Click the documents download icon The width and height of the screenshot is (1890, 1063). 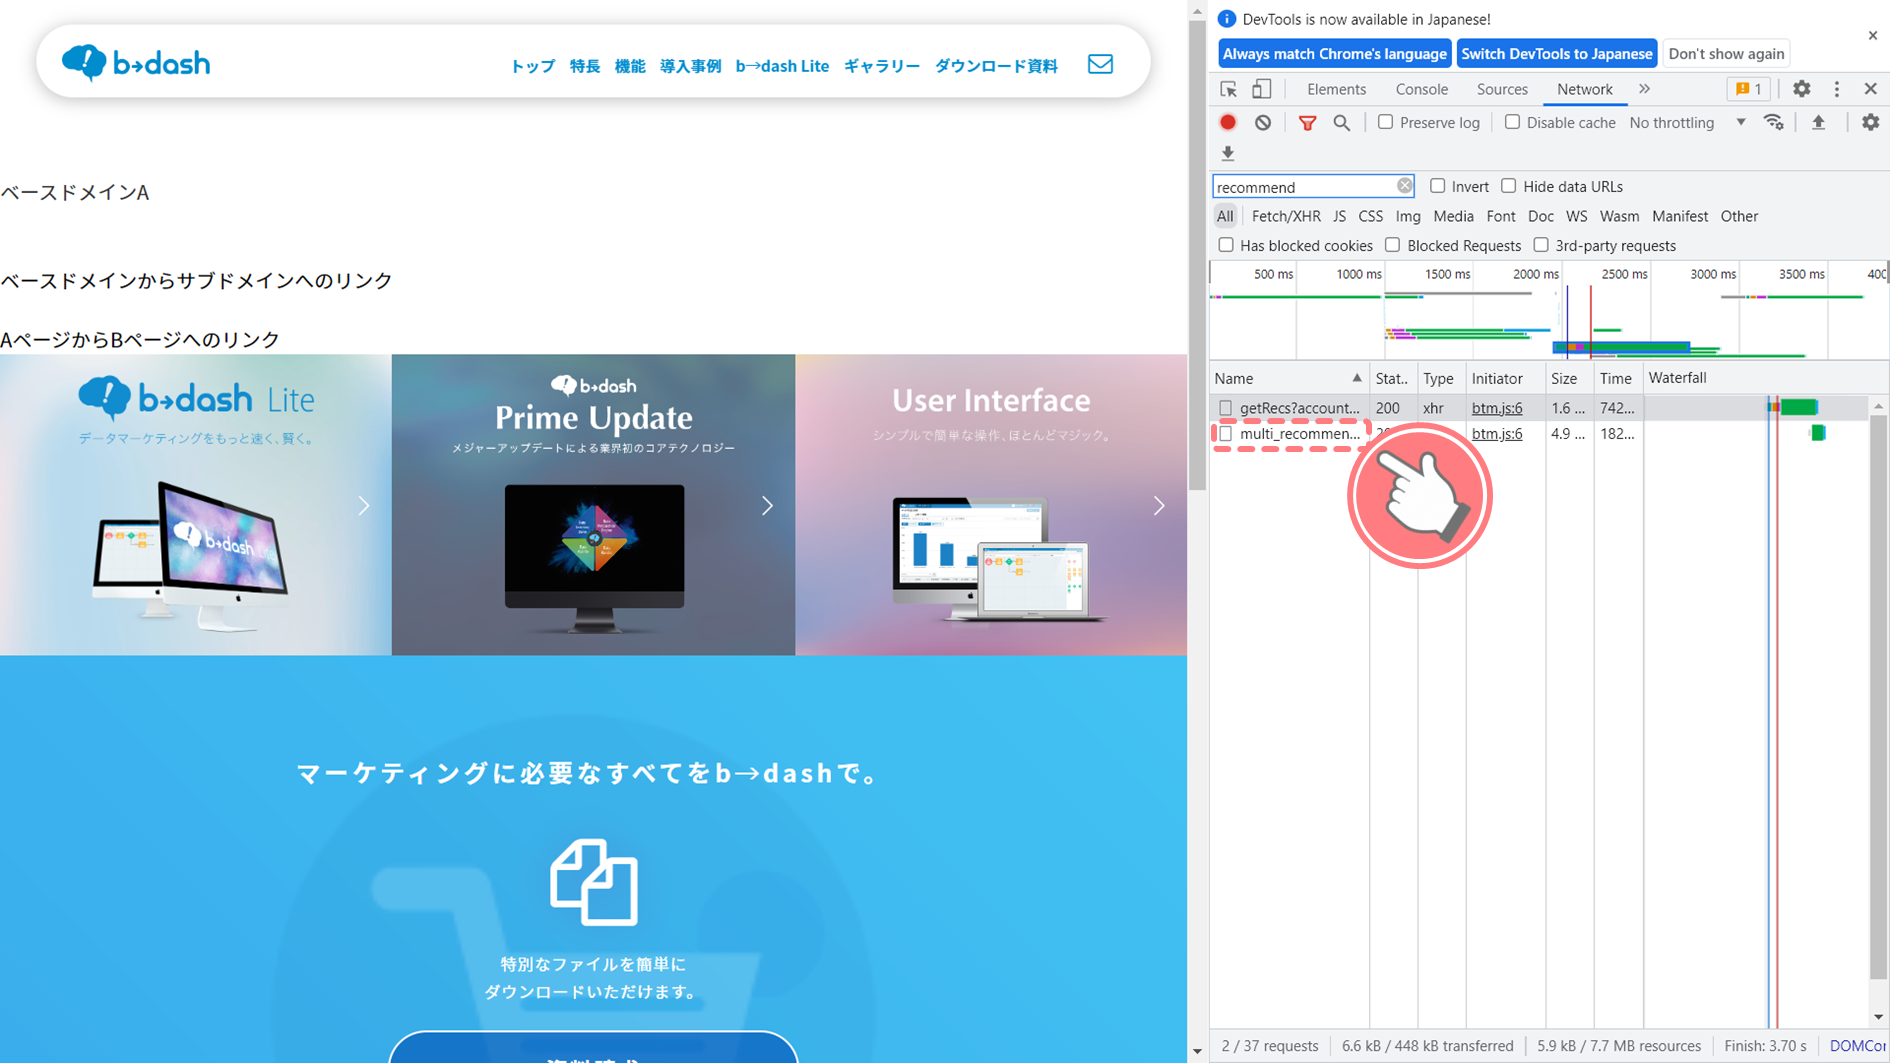[x=593, y=881]
